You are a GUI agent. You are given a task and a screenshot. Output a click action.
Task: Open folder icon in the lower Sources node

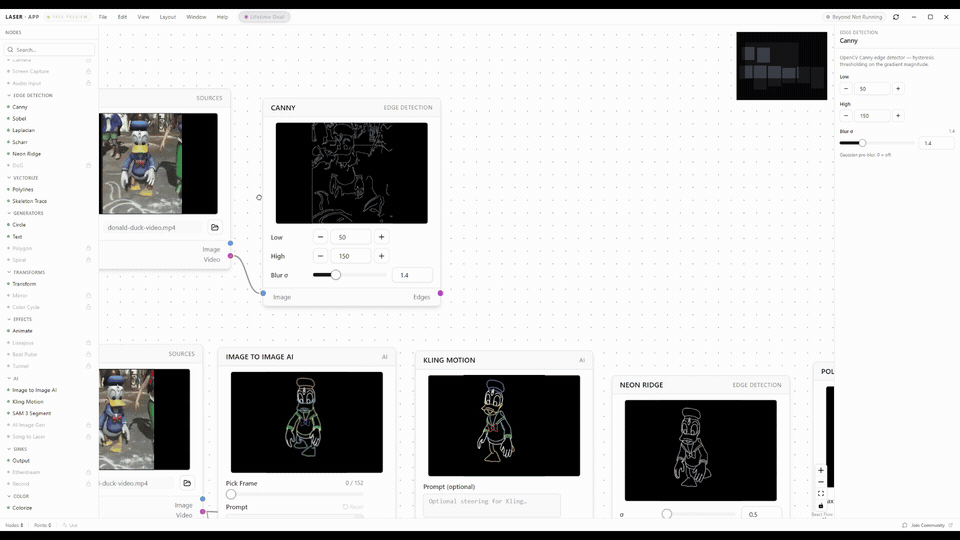click(187, 483)
